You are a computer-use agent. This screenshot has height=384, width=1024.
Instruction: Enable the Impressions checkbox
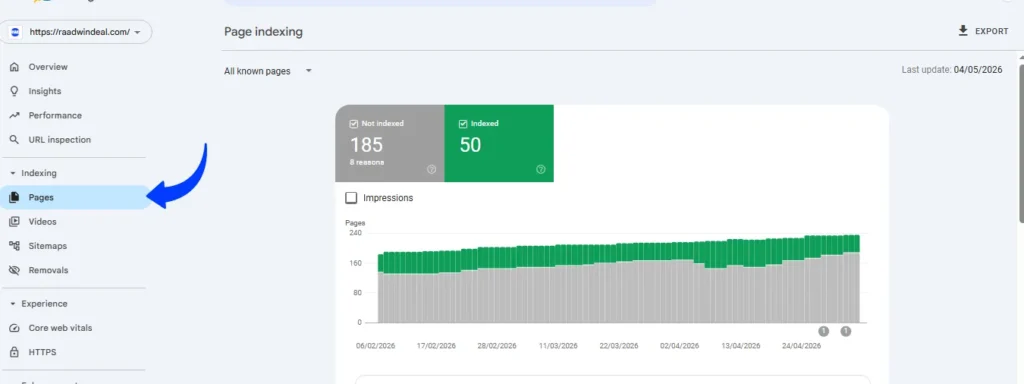click(351, 197)
